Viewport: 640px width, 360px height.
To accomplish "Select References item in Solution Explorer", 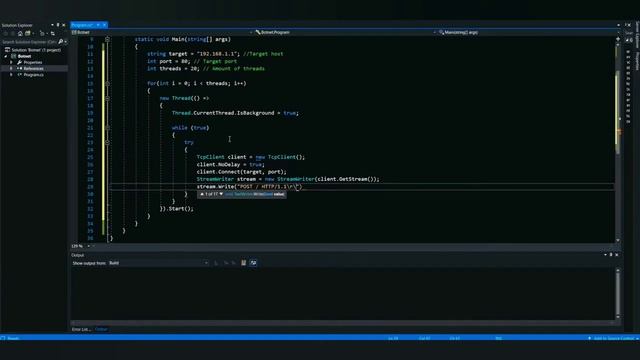I will pos(33,69).
